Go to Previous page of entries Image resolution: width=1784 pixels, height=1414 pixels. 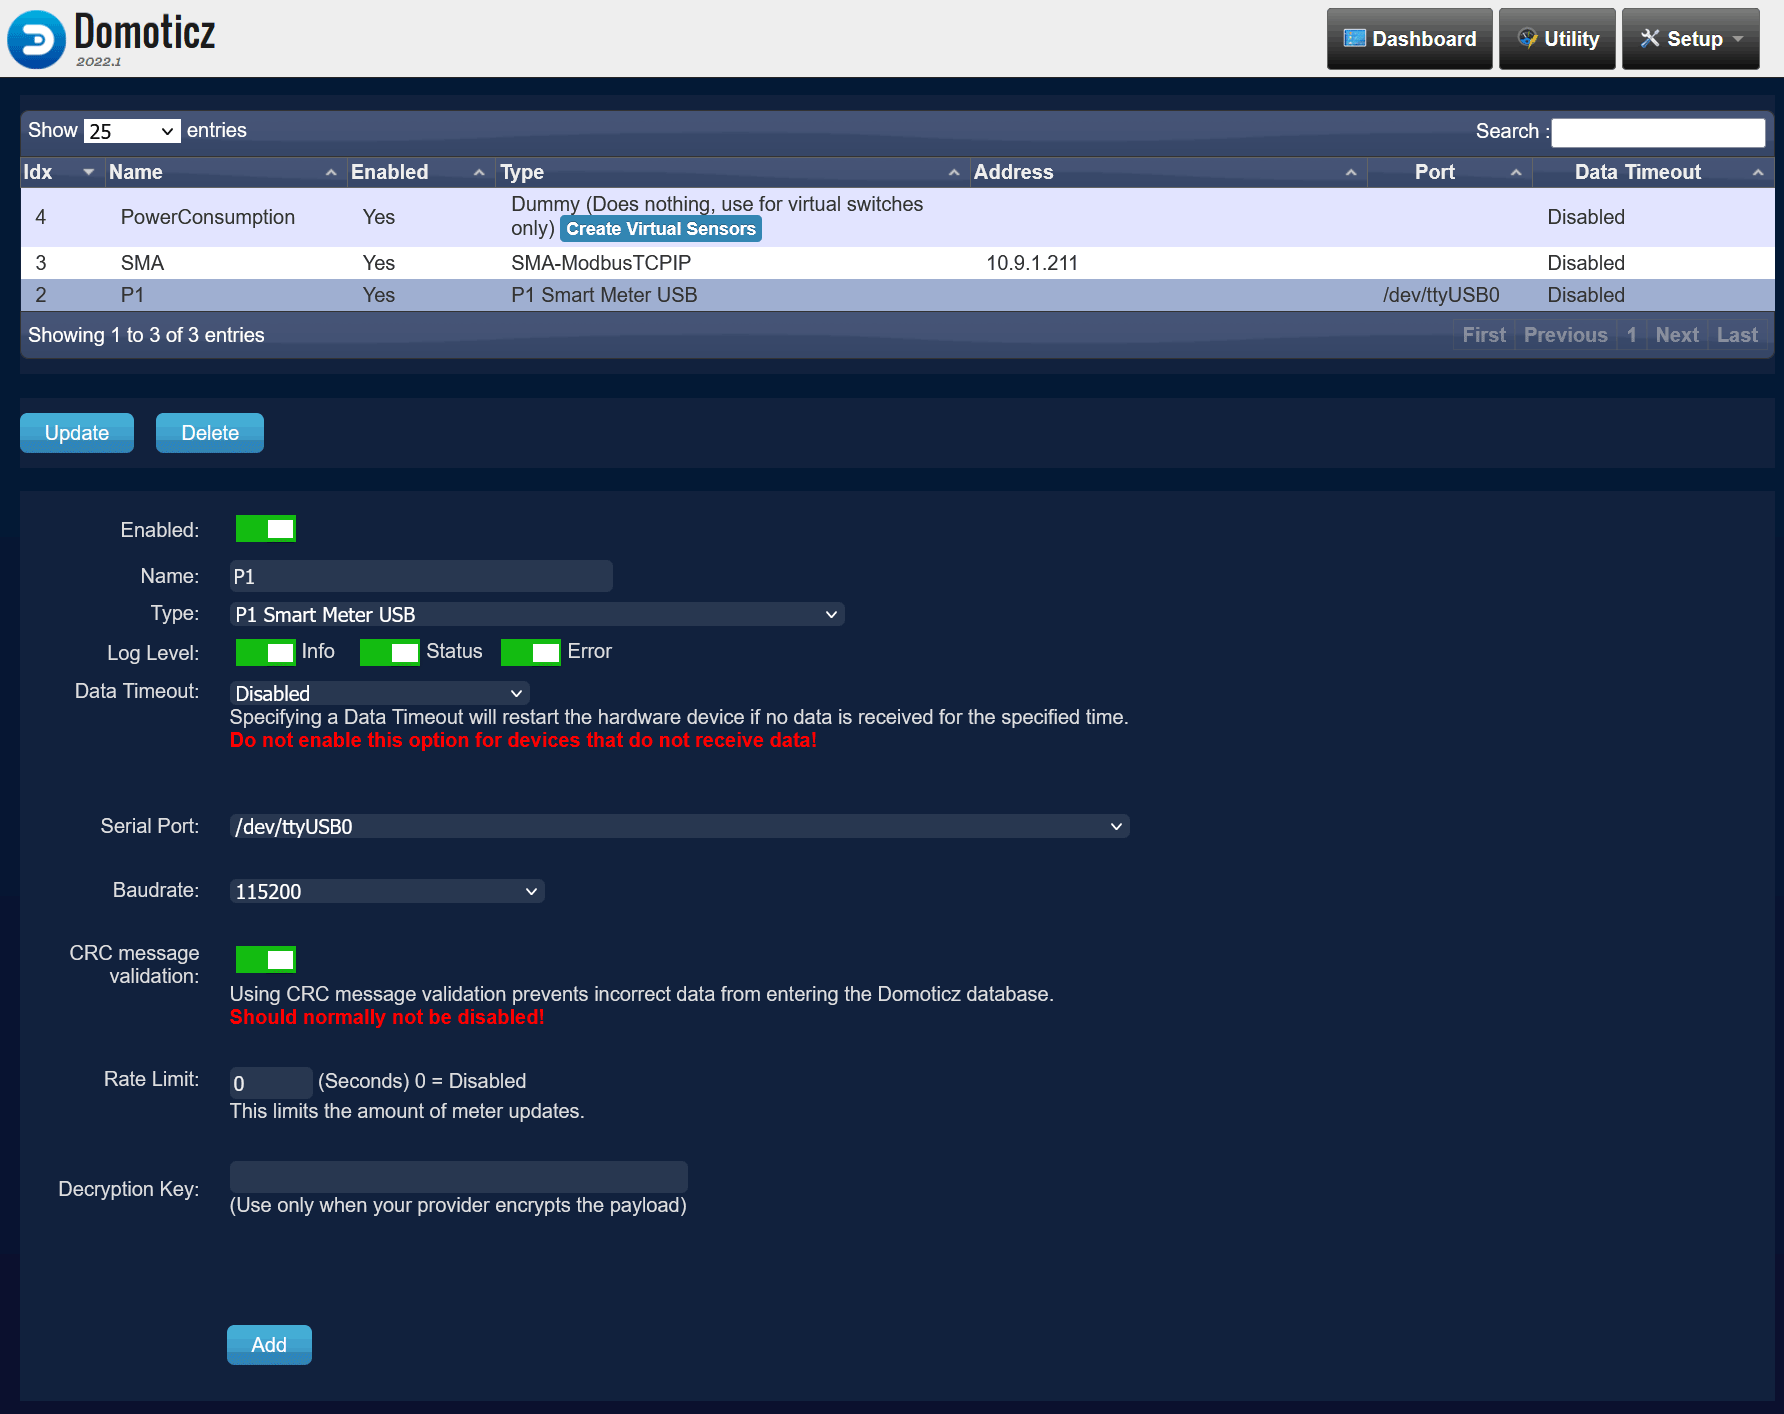point(1566,335)
